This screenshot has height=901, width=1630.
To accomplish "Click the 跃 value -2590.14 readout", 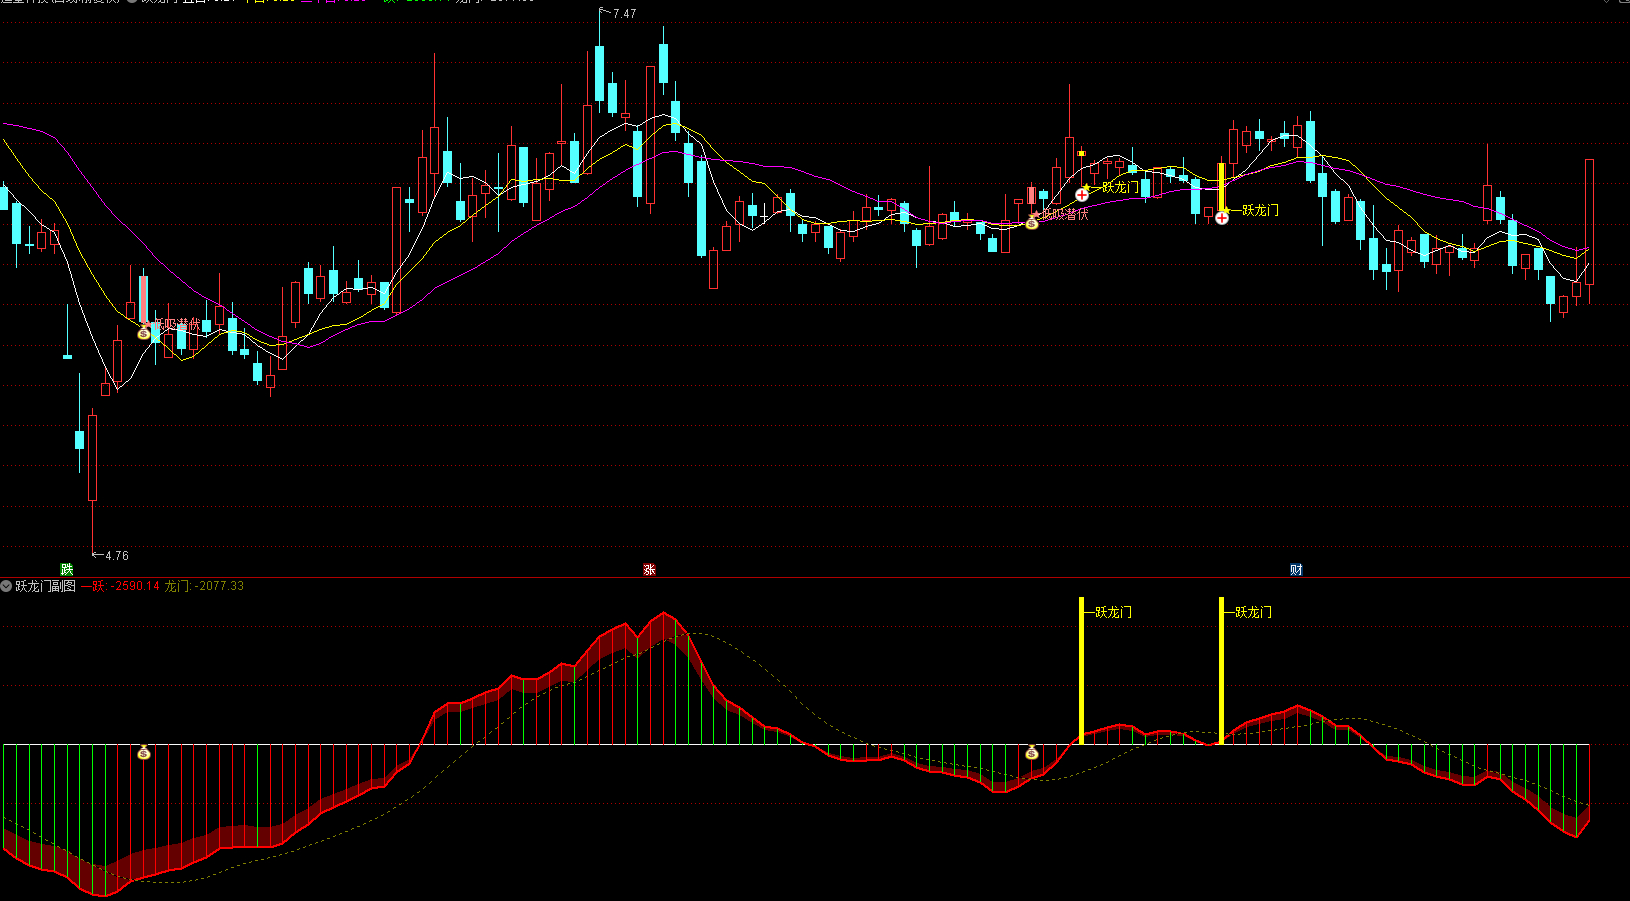I will 121,586.
